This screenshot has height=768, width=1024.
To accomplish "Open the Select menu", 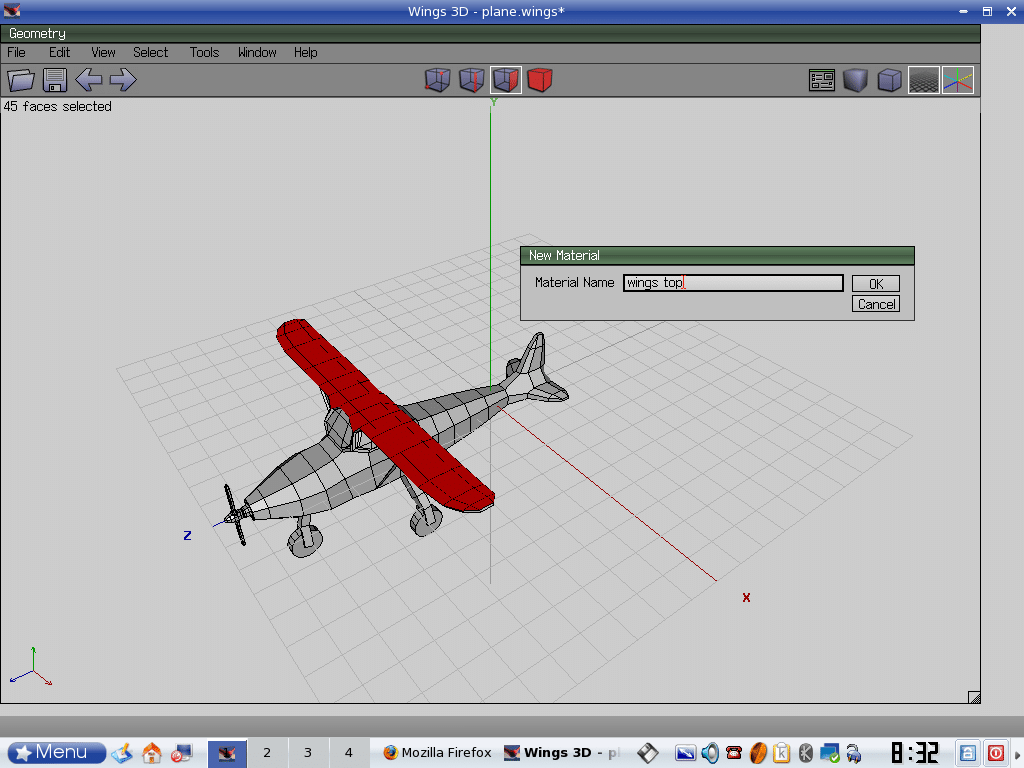I will coord(151,52).
